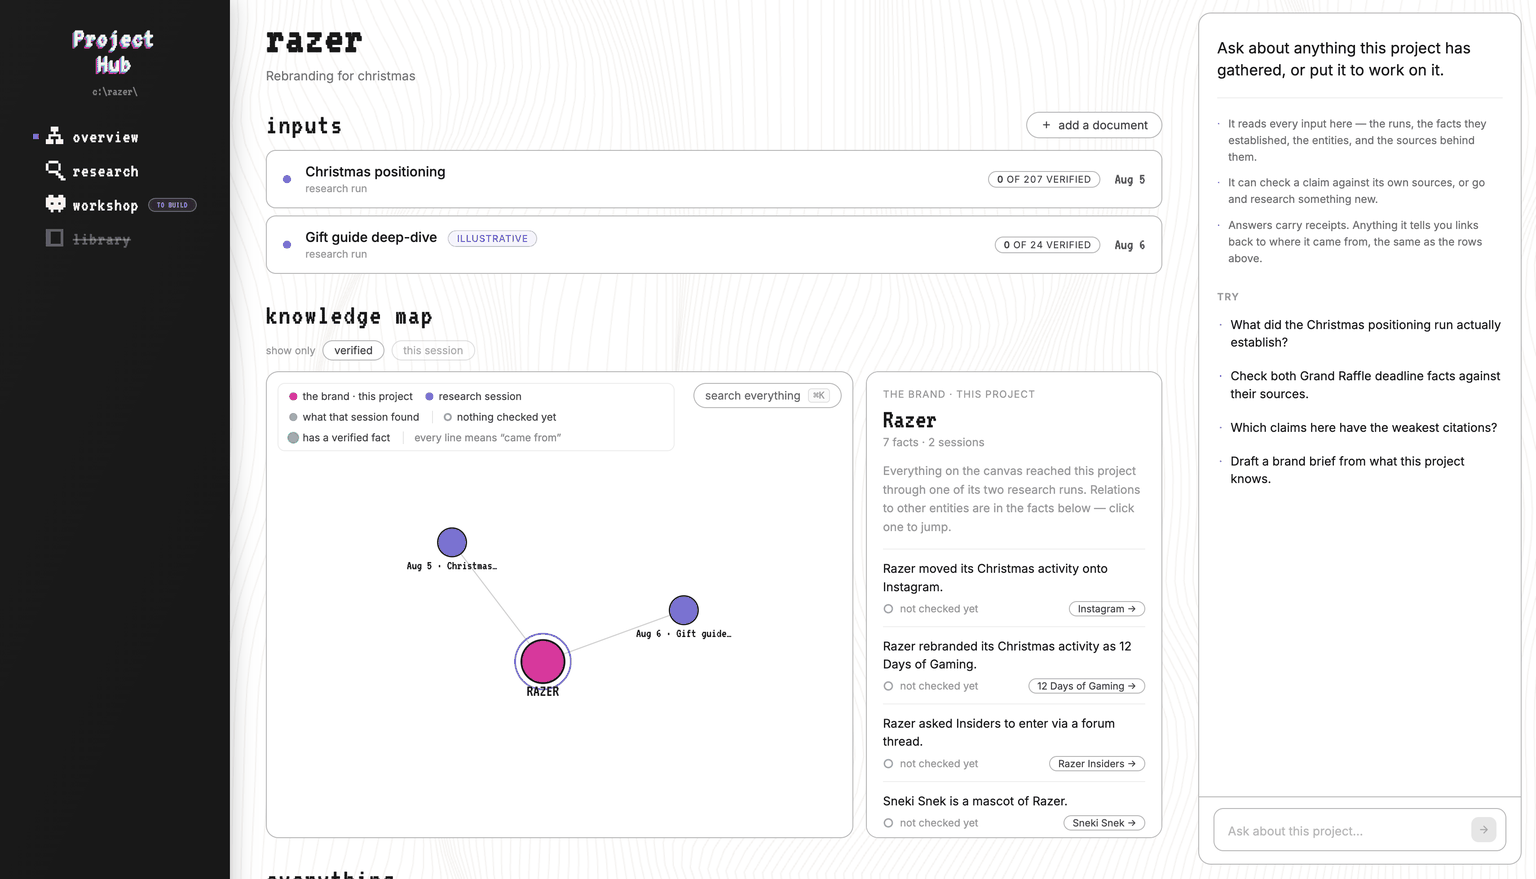Jump to Sneki Snek entity
1536x879 pixels.
click(x=1104, y=823)
